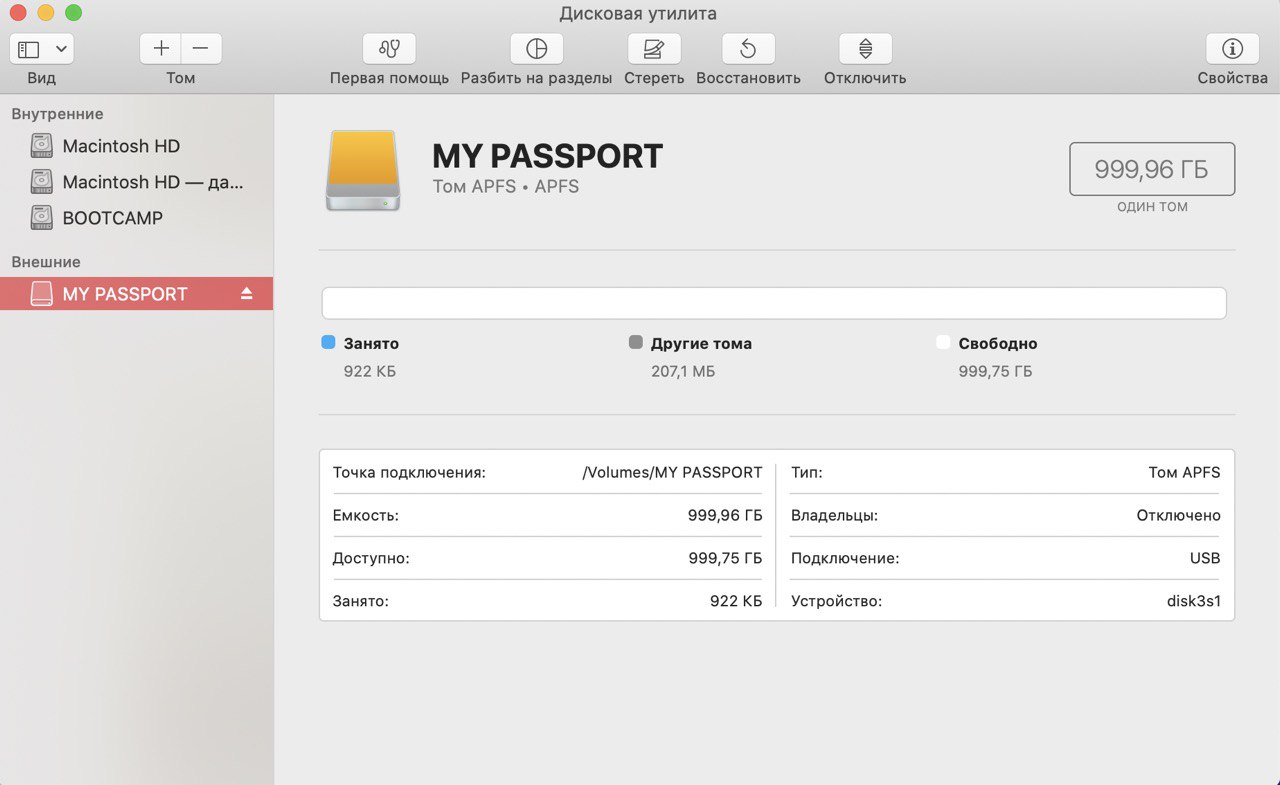Image resolution: width=1280 pixels, height=785 pixels.
Task: Click the Том APFS • APFS subtitle
Action: (x=505, y=186)
